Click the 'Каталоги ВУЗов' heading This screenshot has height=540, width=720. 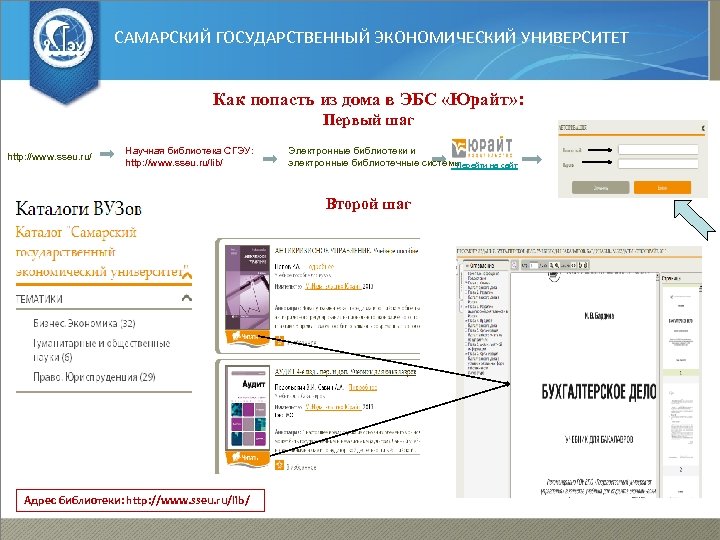(79, 209)
